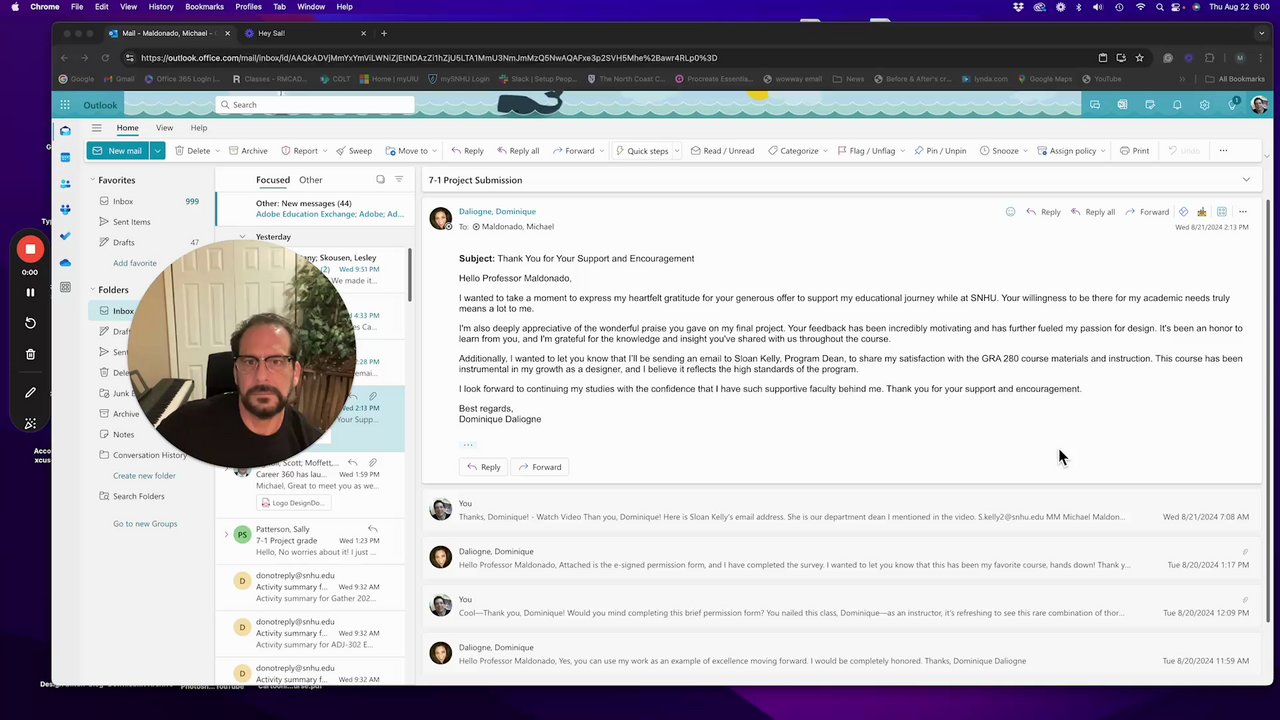Expand the Report dropdown
This screenshot has height=720, width=1280.
pos(327,151)
